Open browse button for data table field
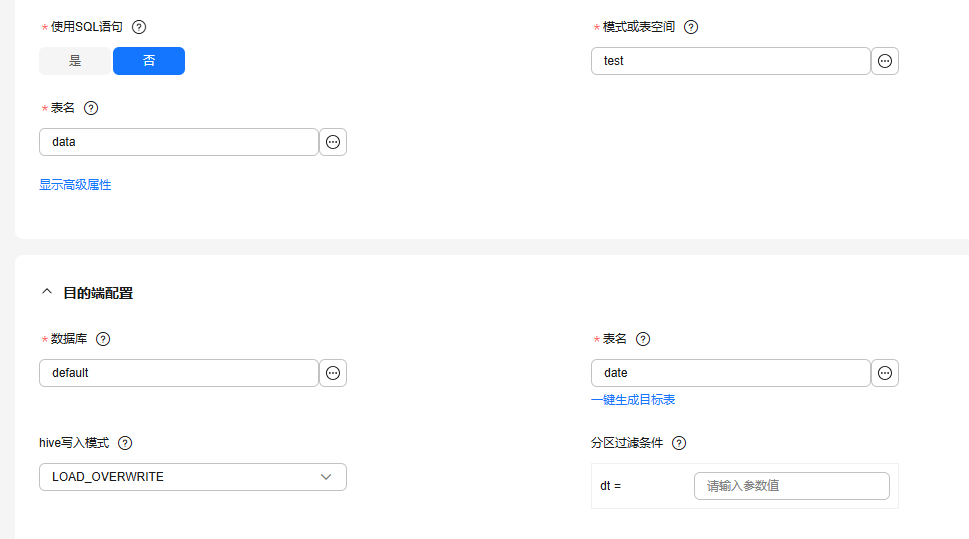The image size is (969, 539). pos(333,142)
